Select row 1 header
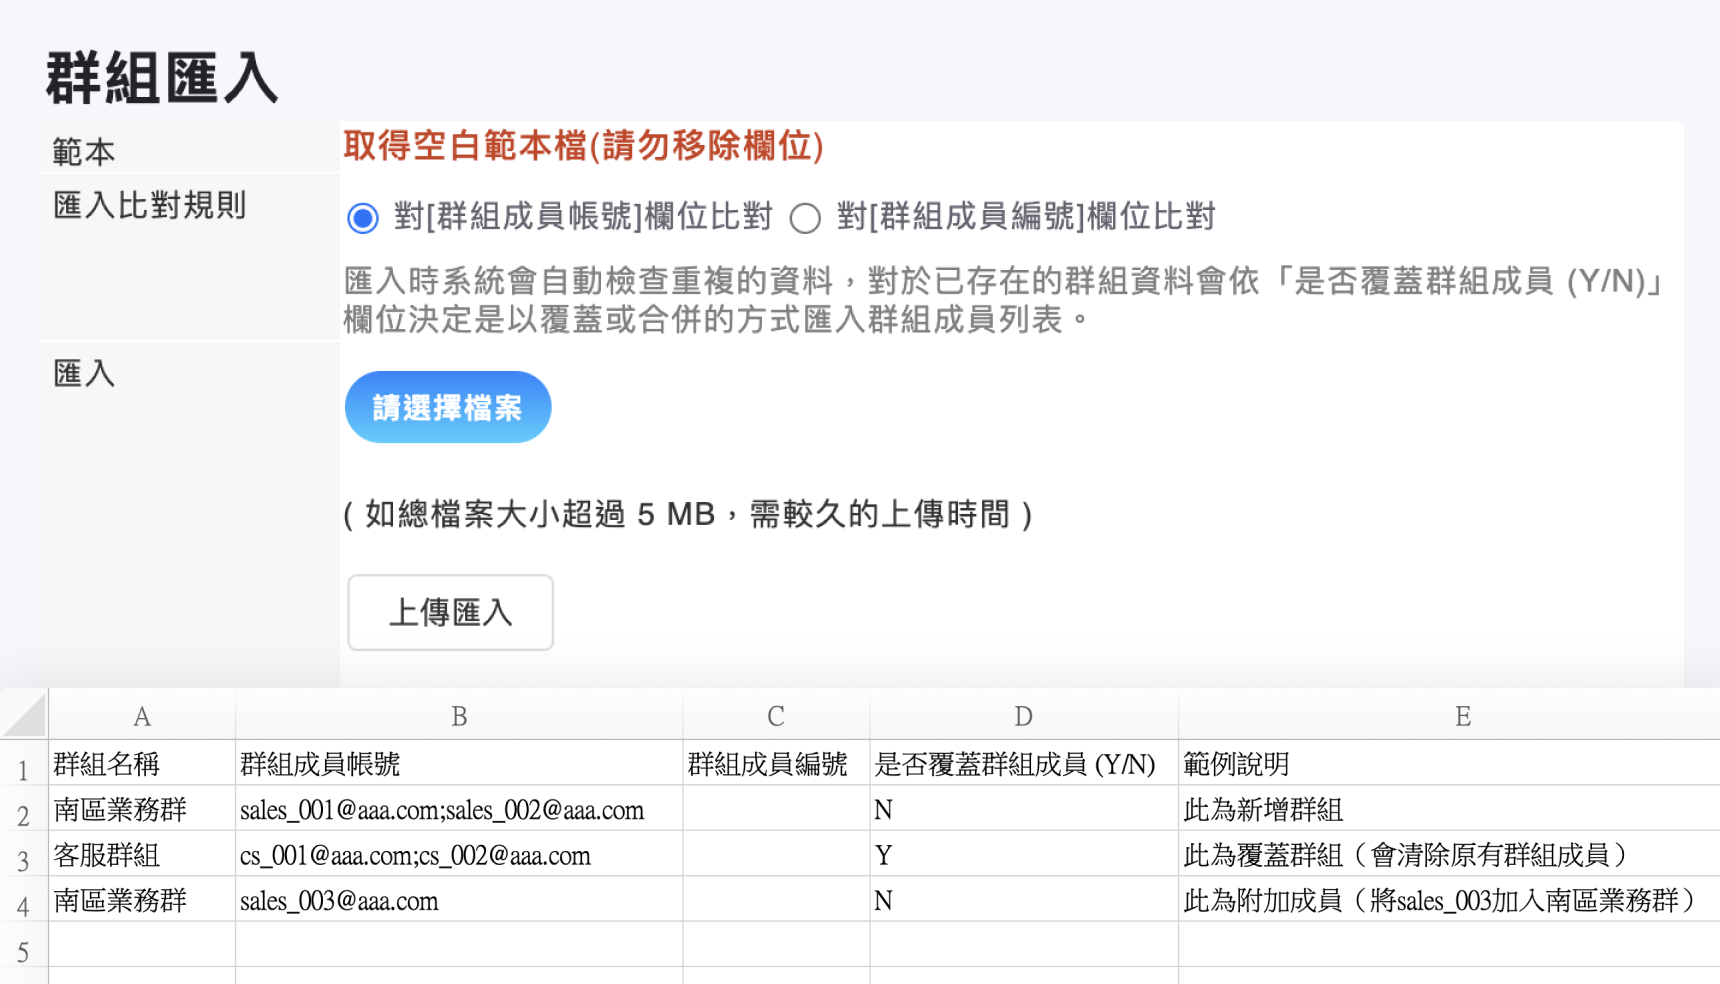The width and height of the screenshot is (1720, 984). pyautogui.click(x=23, y=770)
